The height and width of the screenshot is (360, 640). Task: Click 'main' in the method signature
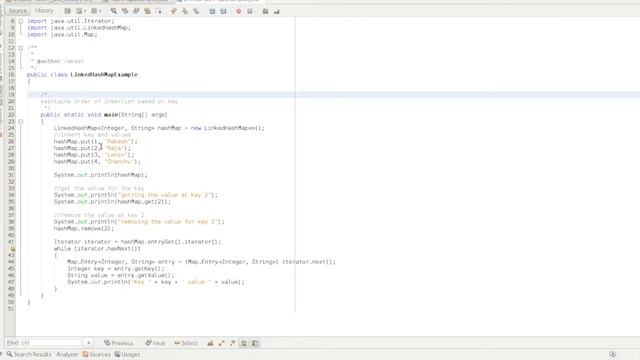111,115
